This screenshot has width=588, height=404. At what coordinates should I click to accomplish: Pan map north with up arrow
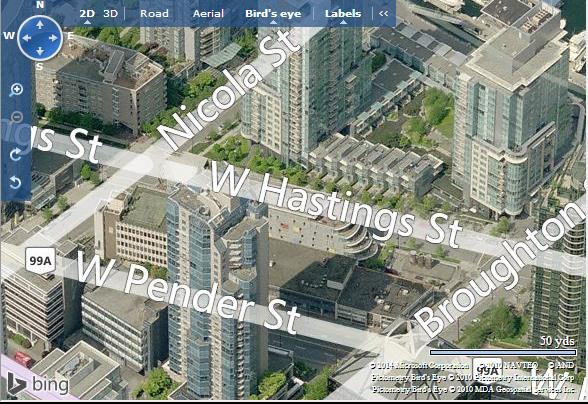tap(40, 25)
